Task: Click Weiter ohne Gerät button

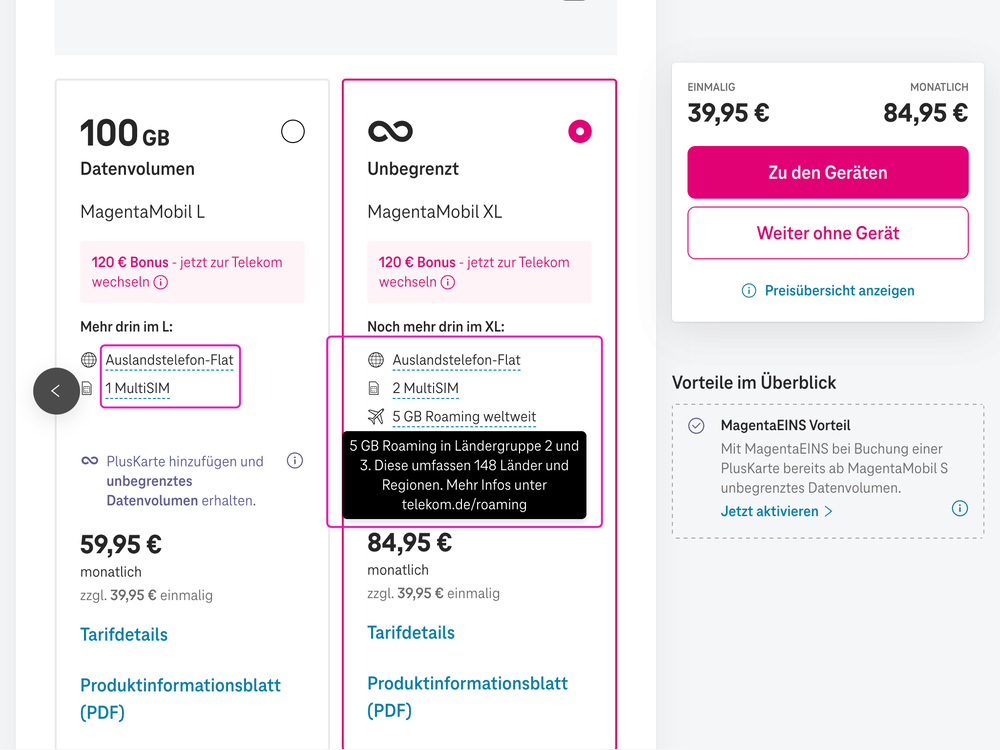Action: tap(827, 233)
